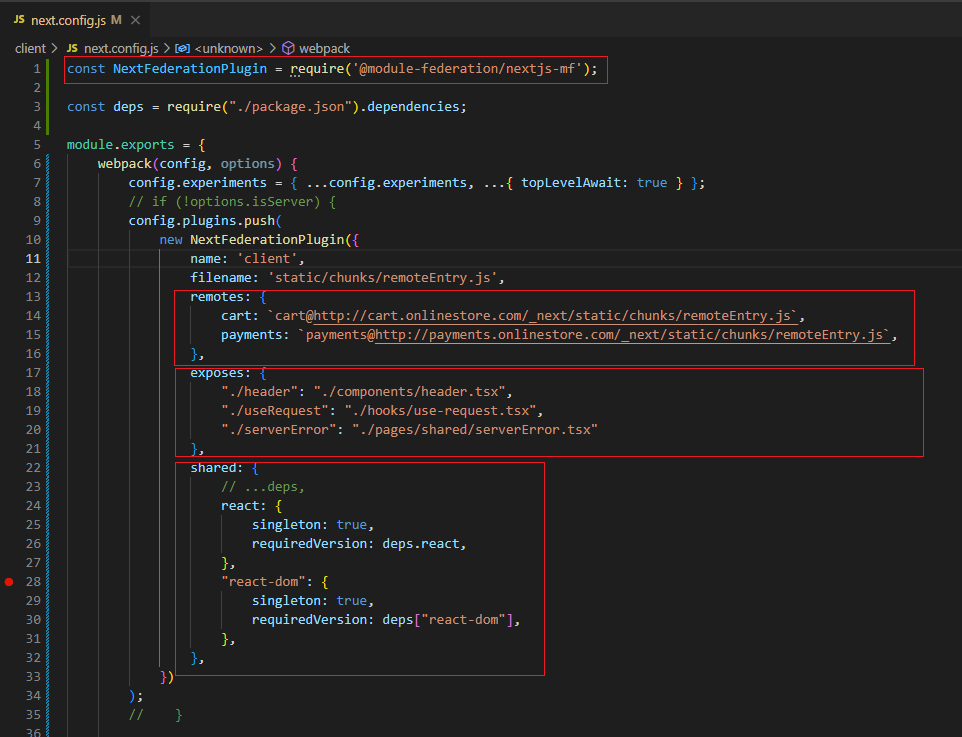Image resolution: width=962 pixels, height=737 pixels.
Task: Click the JS file icon in the editor tab
Action: coord(19,19)
